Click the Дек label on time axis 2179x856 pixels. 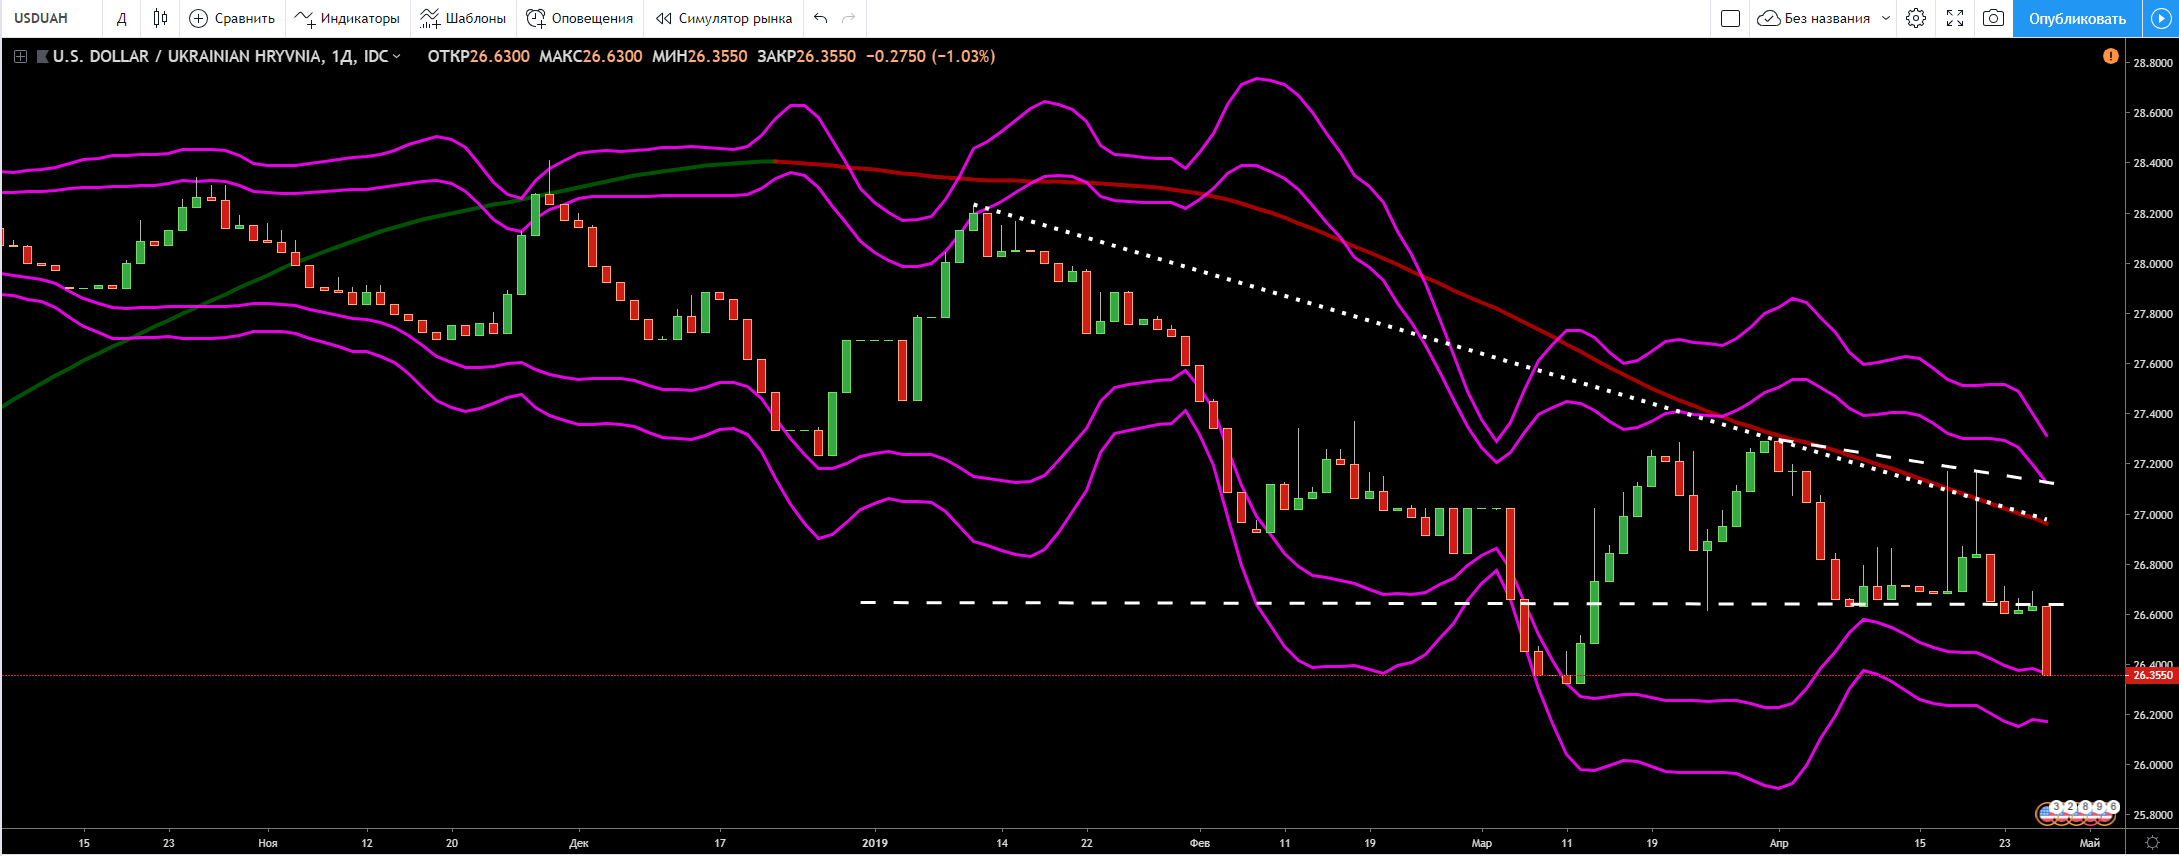pos(579,843)
